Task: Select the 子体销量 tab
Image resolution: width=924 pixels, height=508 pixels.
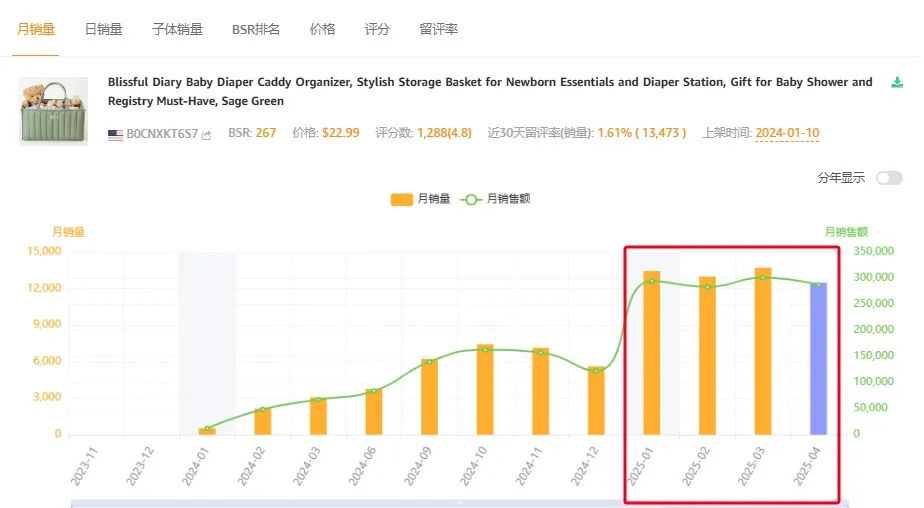Action: (x=177, y=29)
